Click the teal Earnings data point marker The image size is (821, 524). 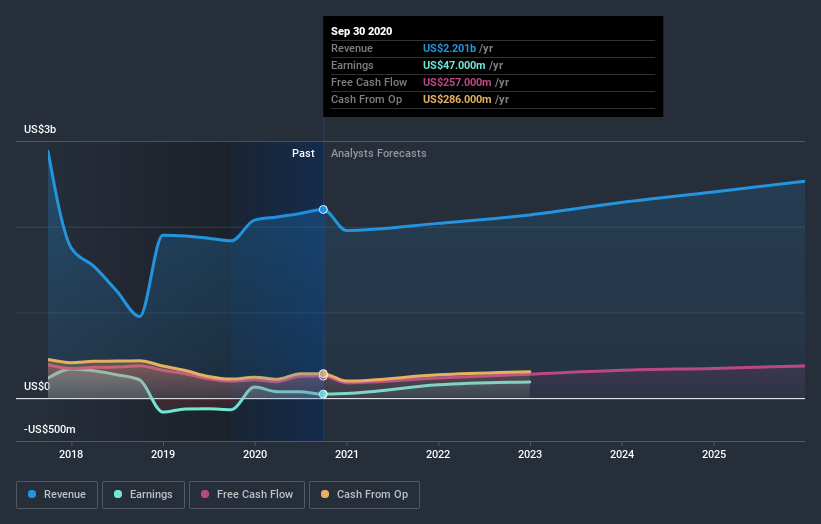323,394
